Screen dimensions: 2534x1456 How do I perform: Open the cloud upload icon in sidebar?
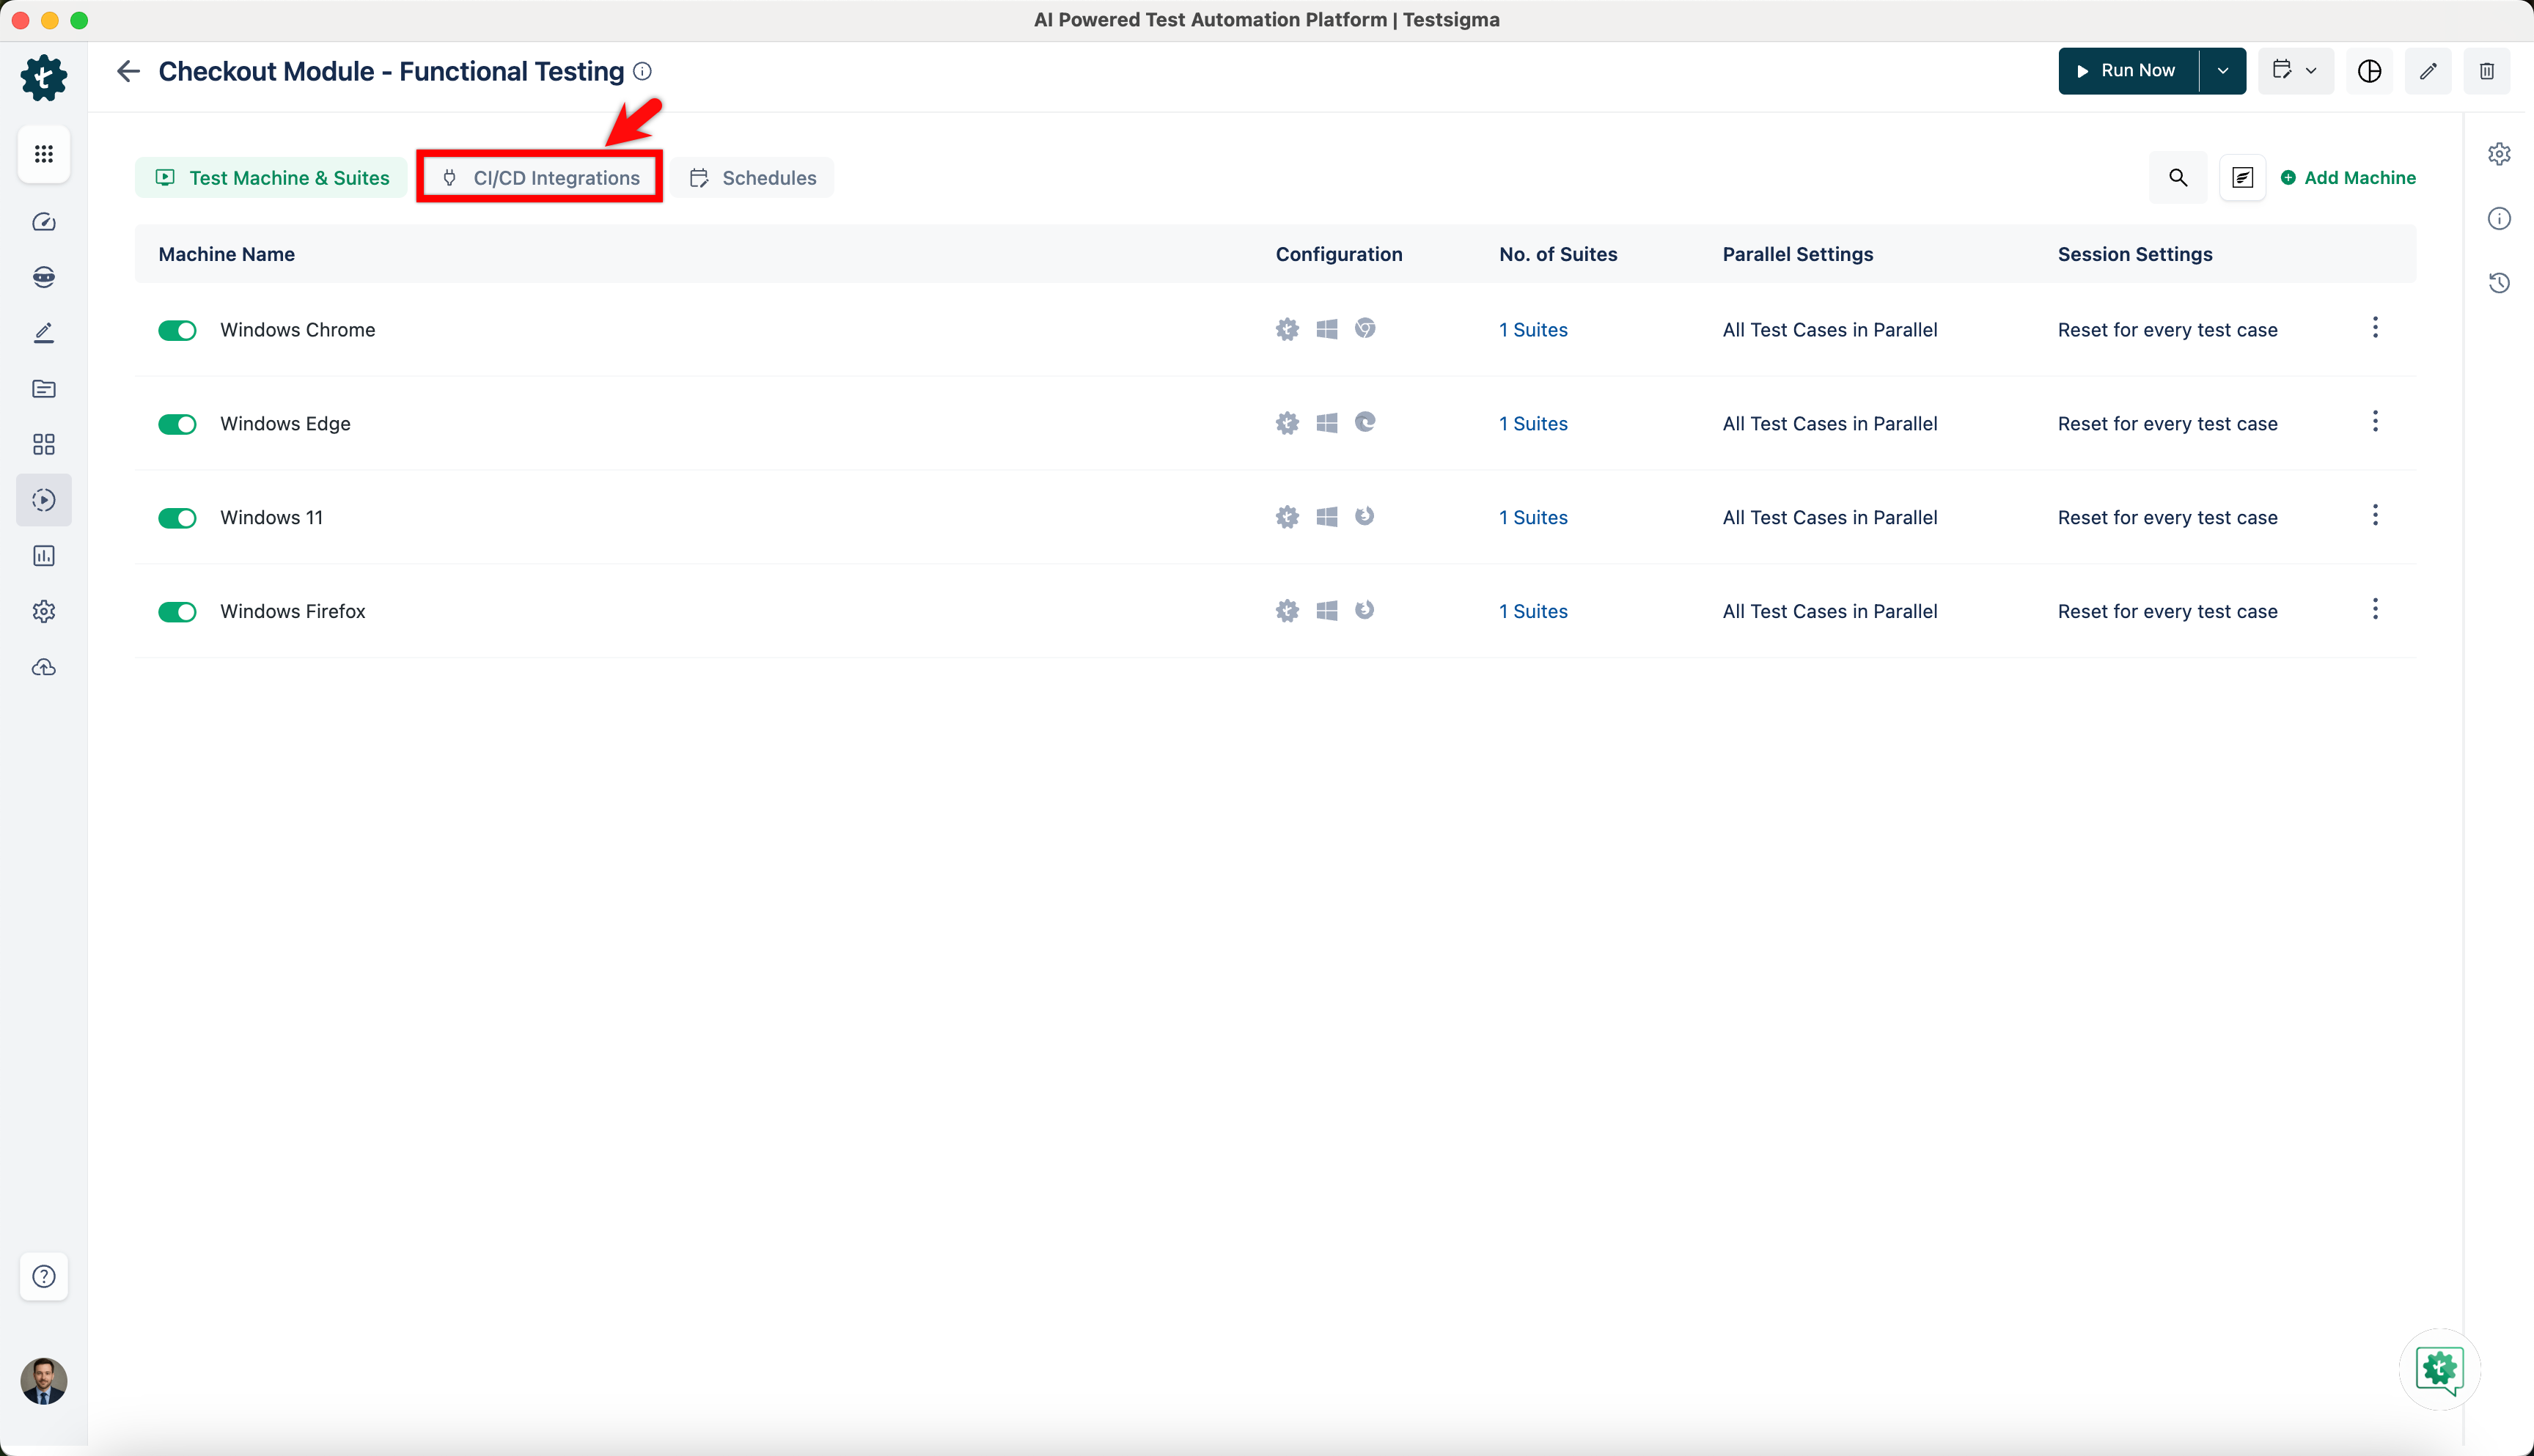tap(43, 667)
